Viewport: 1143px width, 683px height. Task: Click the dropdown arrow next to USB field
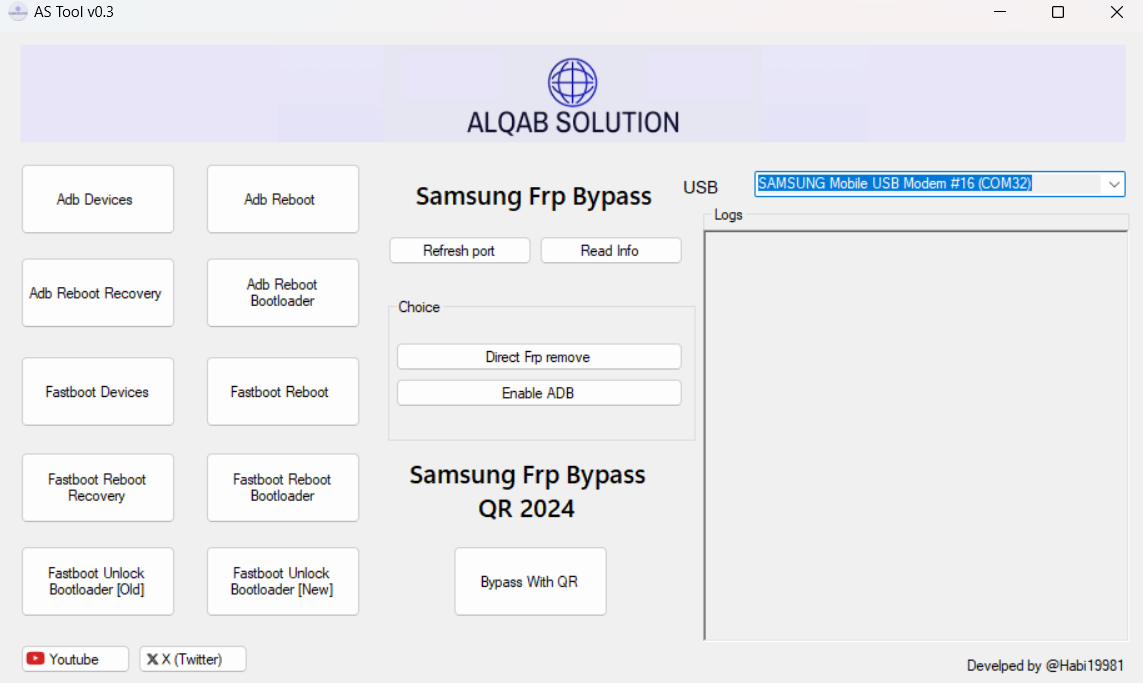coord(1114,184)
